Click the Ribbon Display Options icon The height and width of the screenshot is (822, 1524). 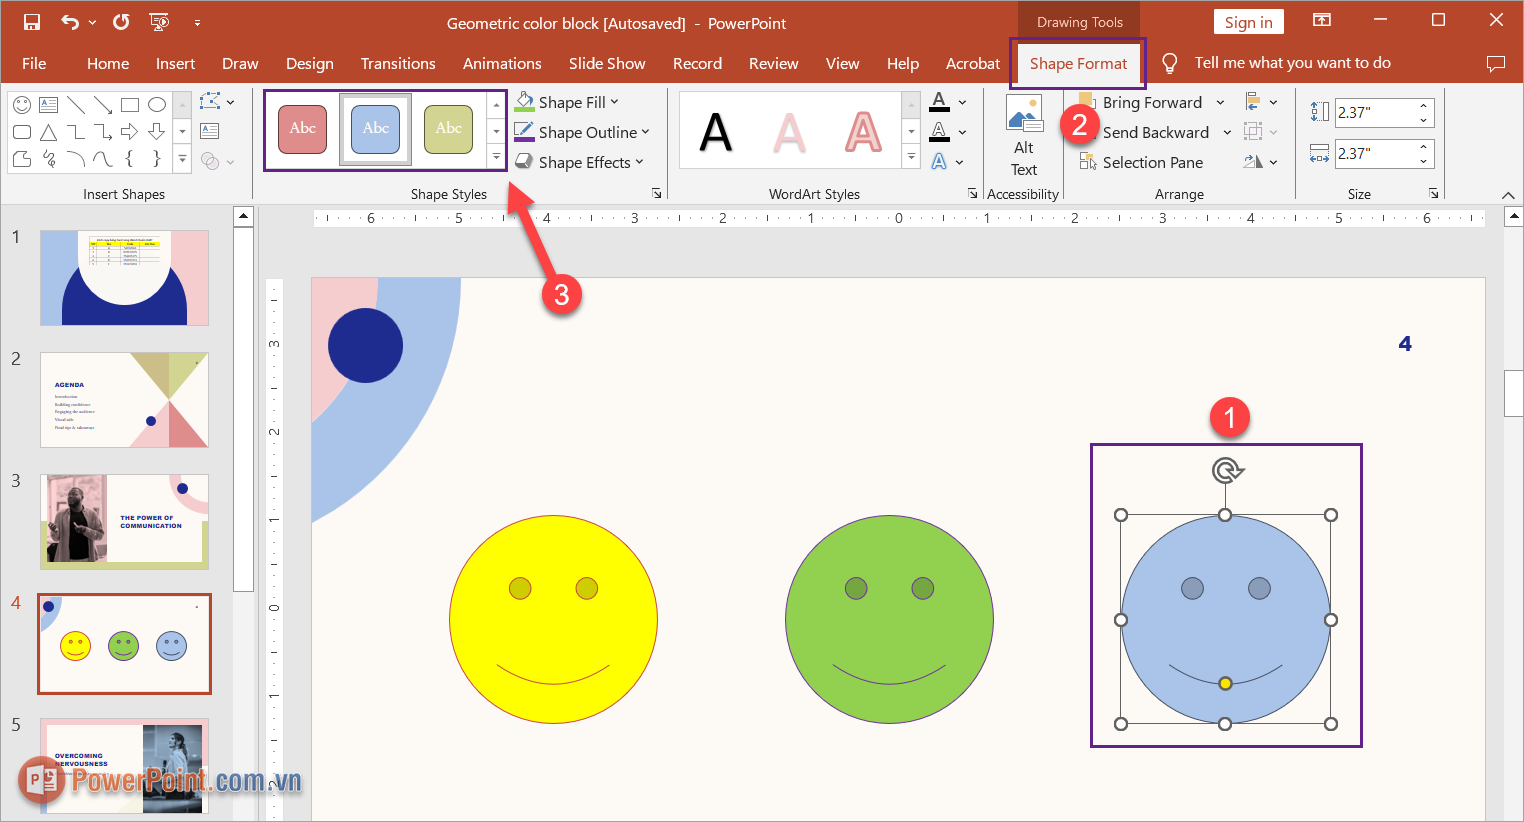tap(1322, 20)
